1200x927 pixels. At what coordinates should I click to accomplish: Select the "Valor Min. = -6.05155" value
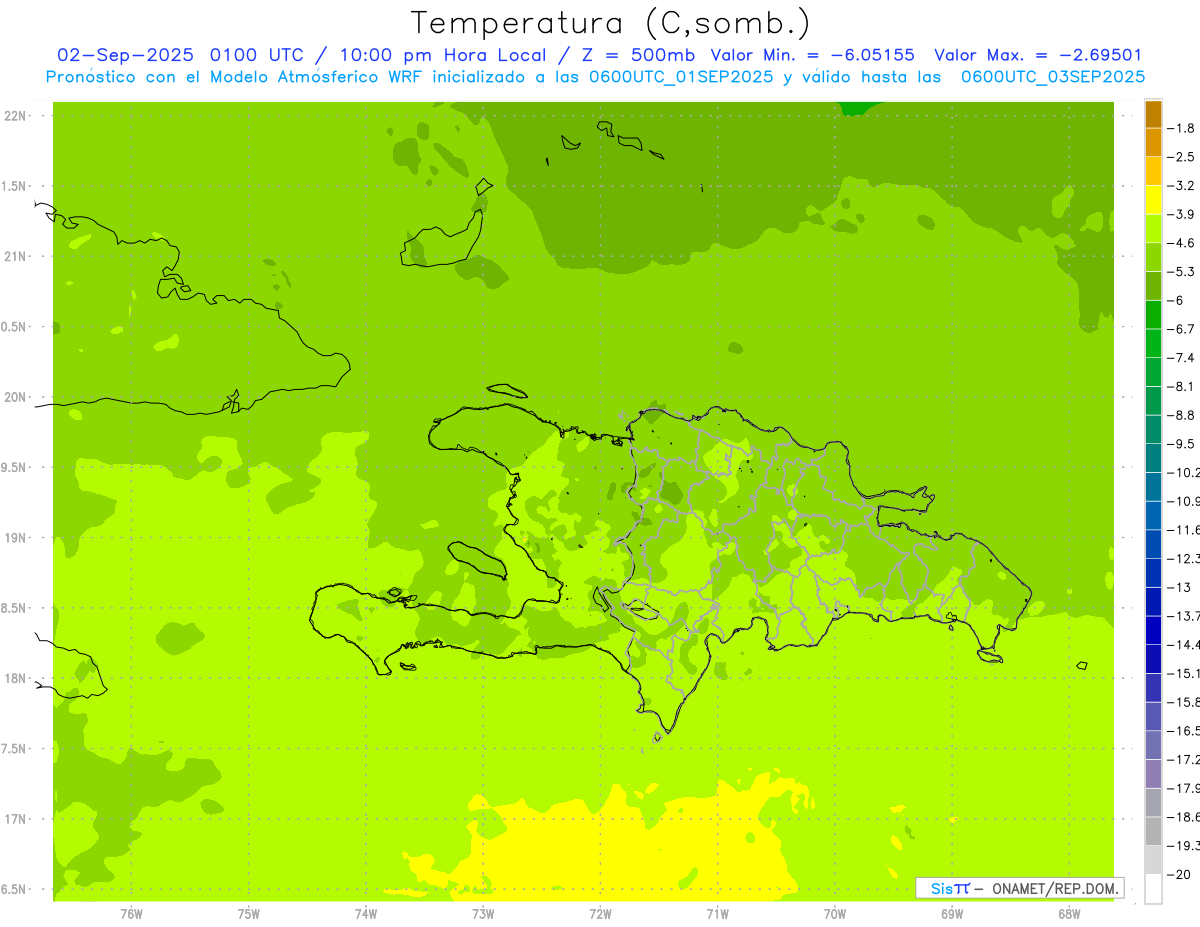pyautogui.click(x=812, y=55)
